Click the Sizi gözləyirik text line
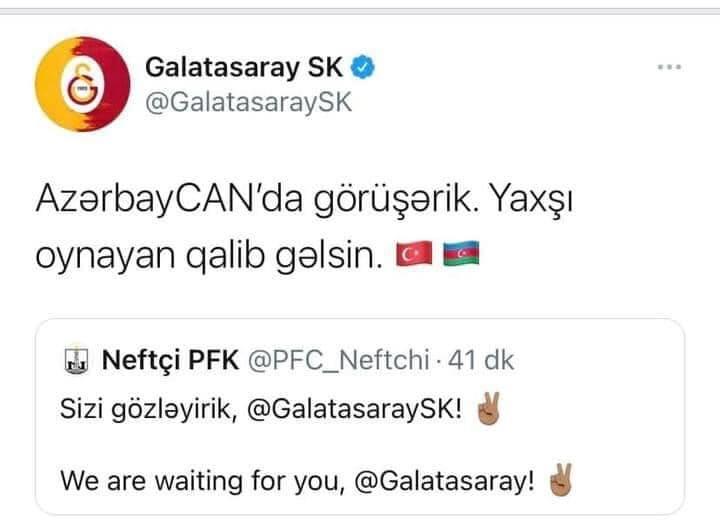 coord(149,408)
